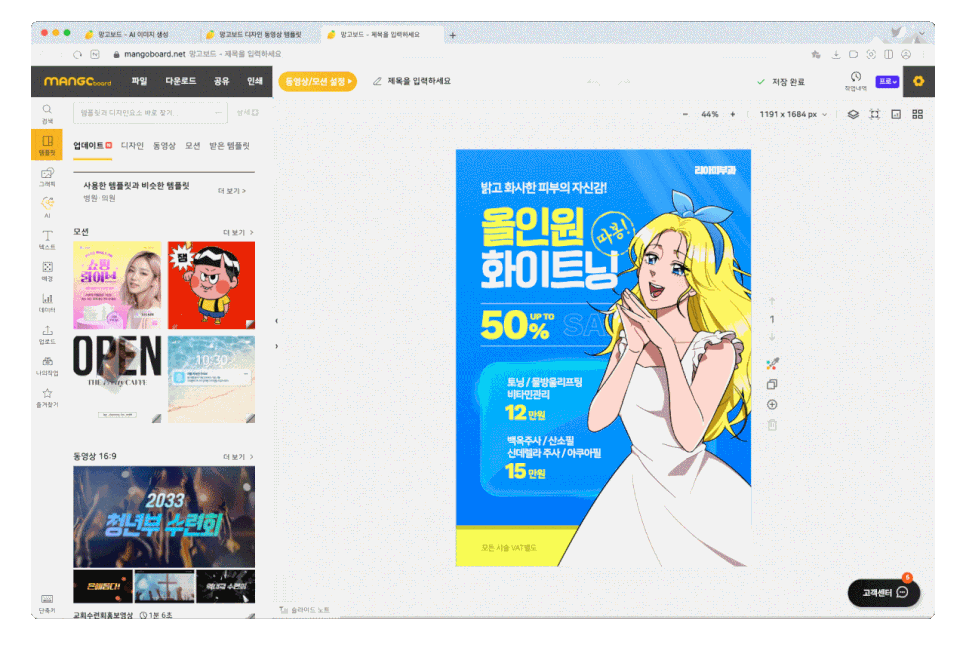Open the 단축키 keyboard shortcuts icon
The image size is (966, 660).
pos(47,604)
